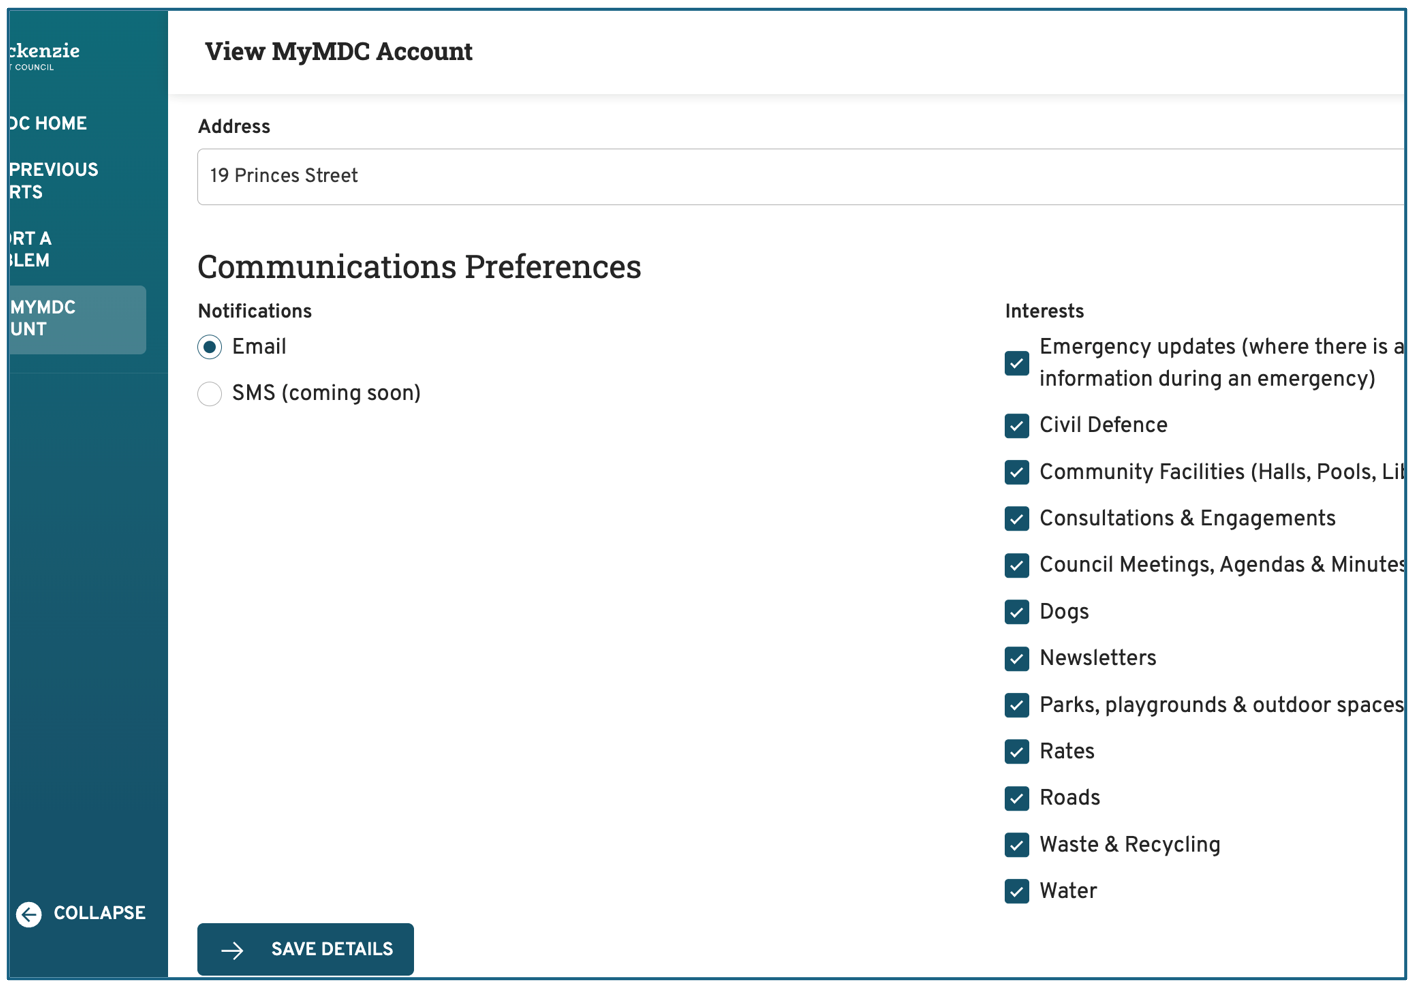The width and height of the screenshot is (1414, 987).
Task: Uncheck the Community Facilities checkbox
Action: pos(1017,472)
